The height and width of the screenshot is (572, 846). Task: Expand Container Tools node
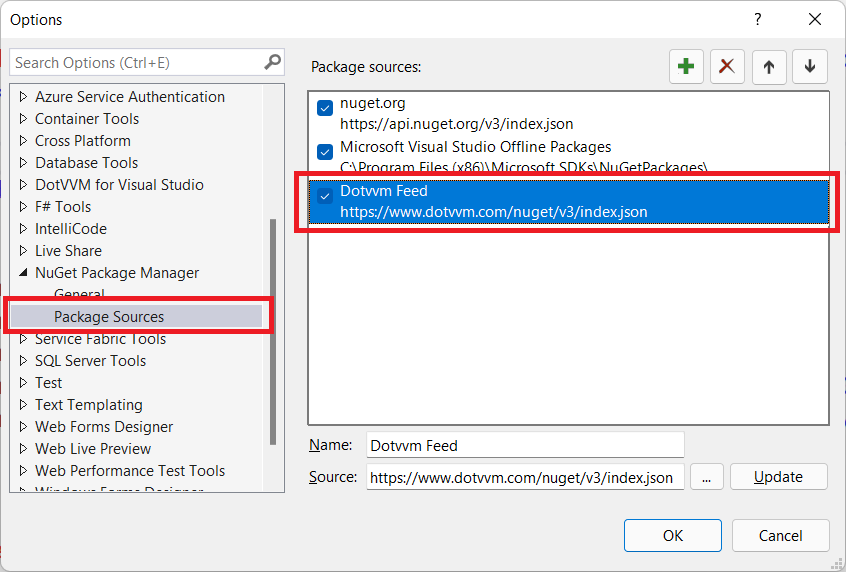click(23, 119)
